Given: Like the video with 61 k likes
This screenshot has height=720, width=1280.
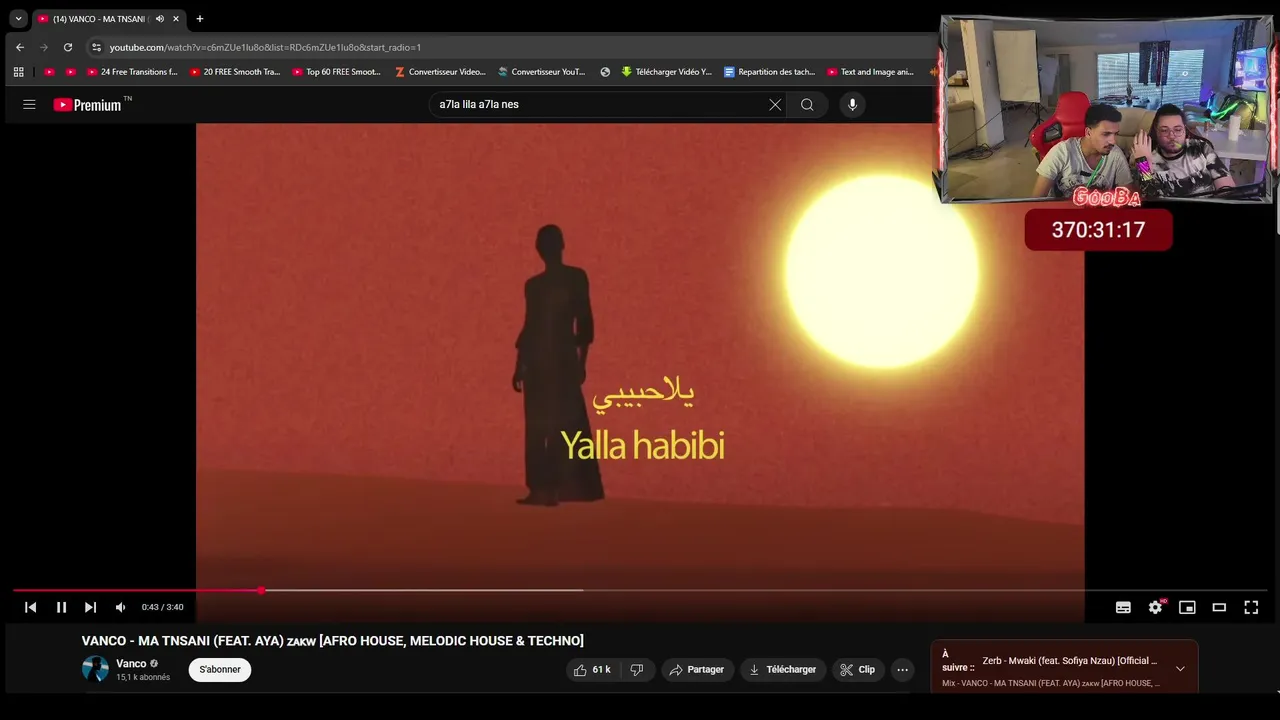Looking at the screenshot, I should coord(591,670).
